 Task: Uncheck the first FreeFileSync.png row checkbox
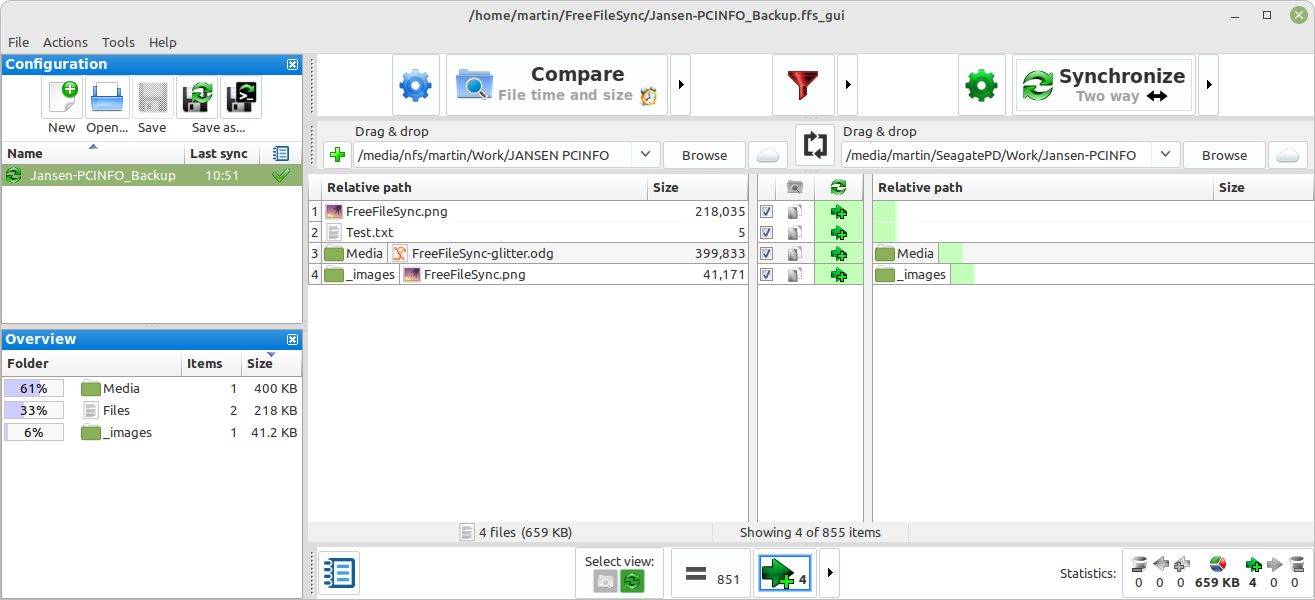tap(766, 212)
